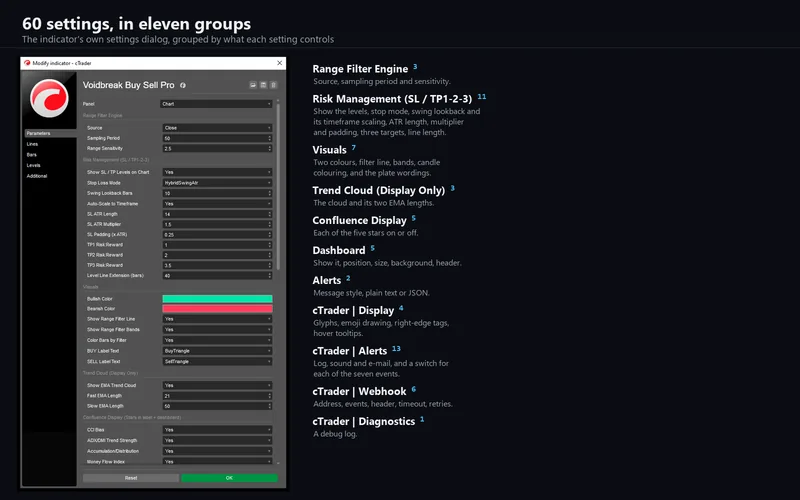
Task: Click the load parameters icon in dialog header
Action: [253, 85]
